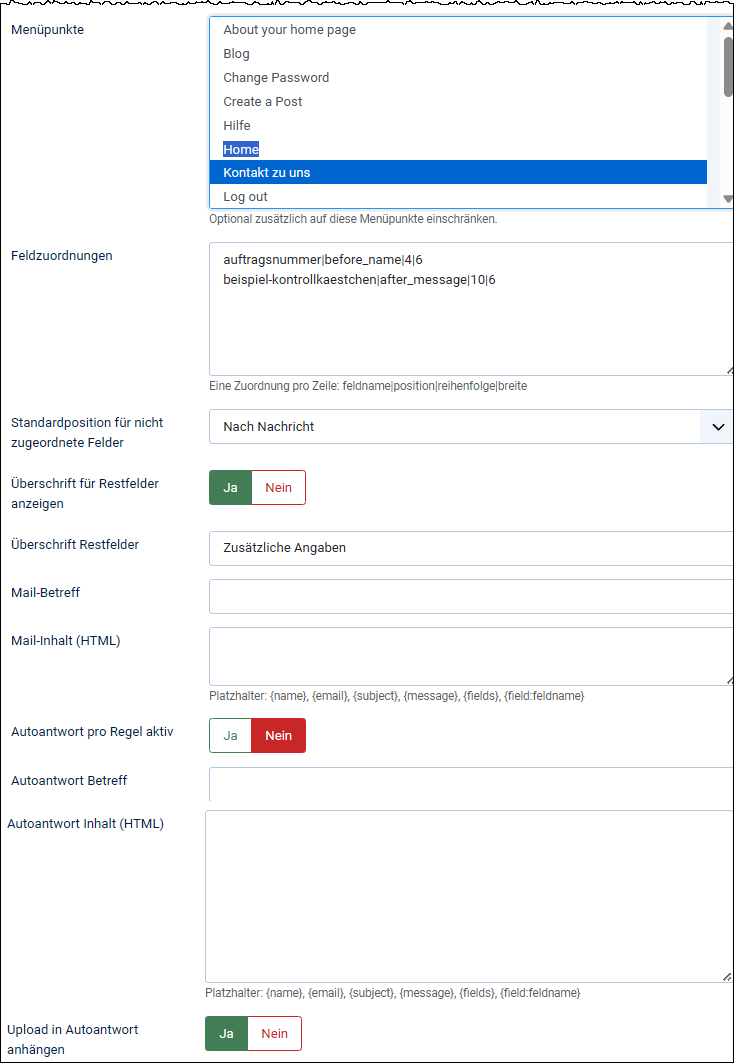The height and width of the screenshot is (1063, 734).
Task: Enable Autoantwort pro Regel with Ja
Action: (x=230, y=736)
